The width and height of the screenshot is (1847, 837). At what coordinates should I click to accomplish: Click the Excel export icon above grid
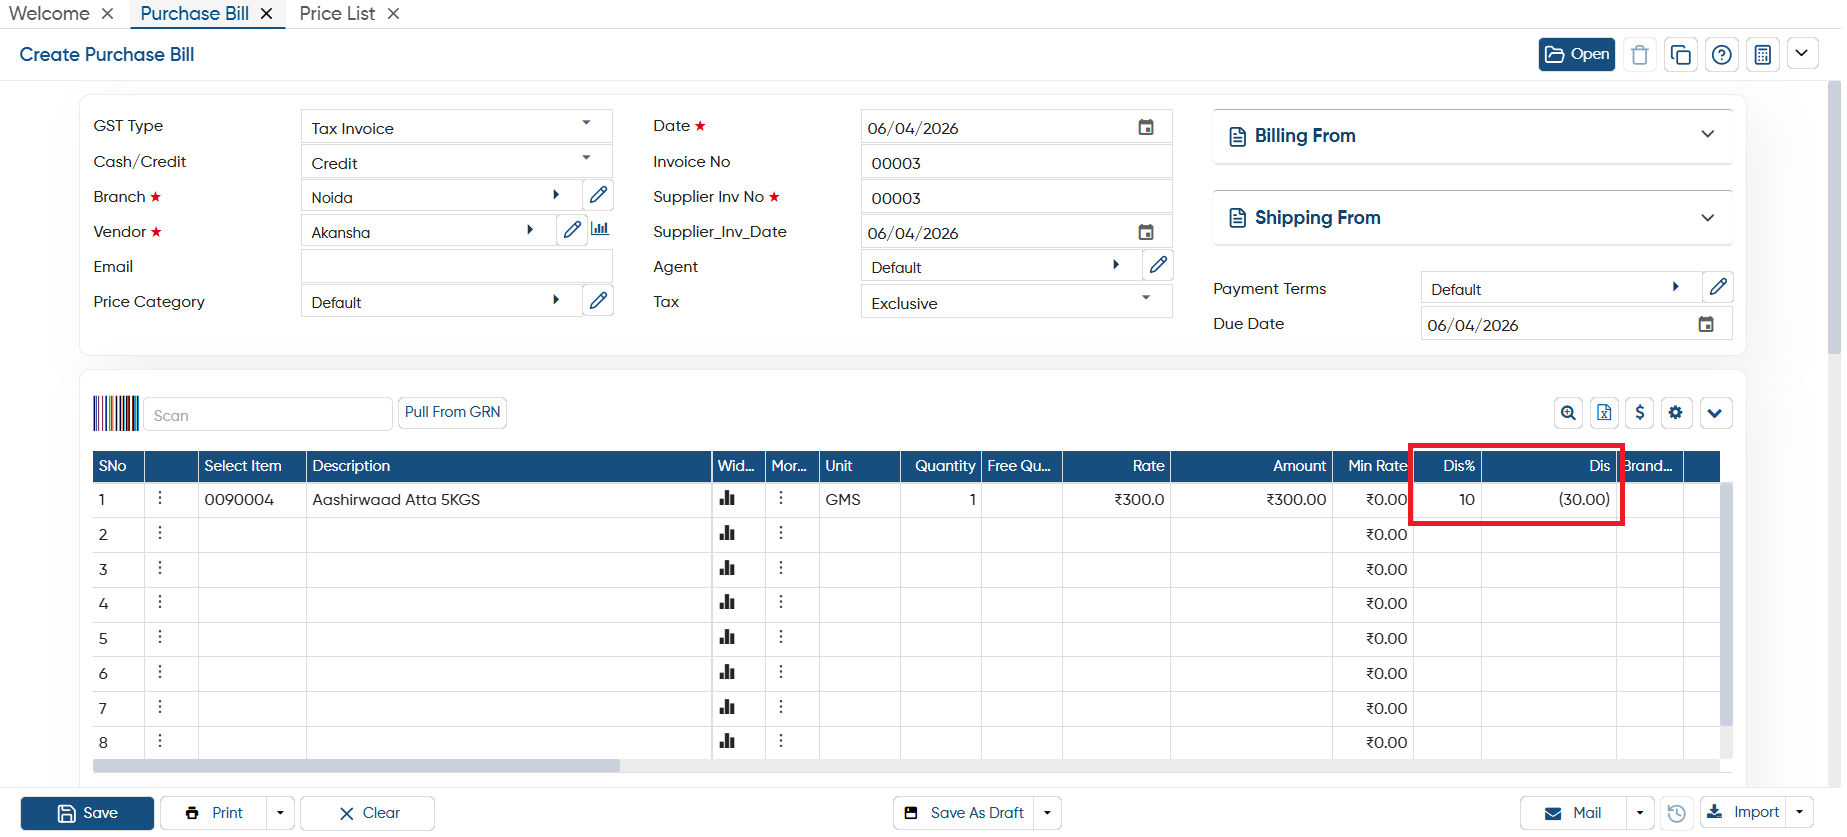1604,412
